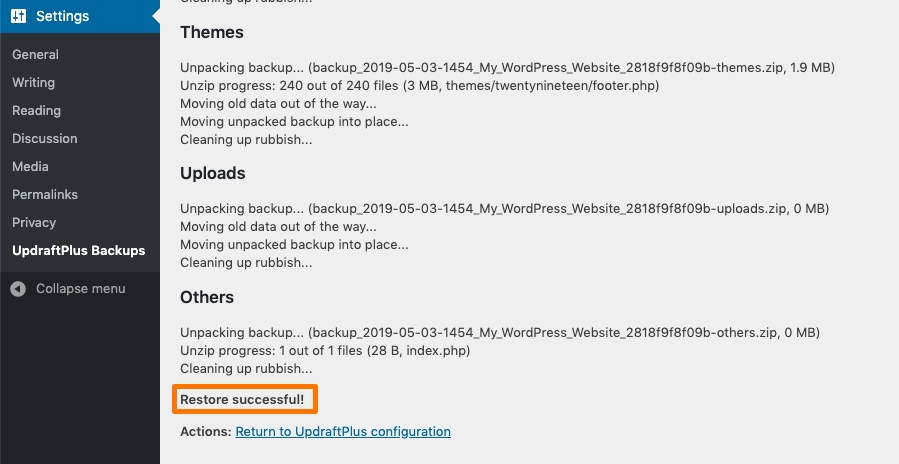Go to Privacy settings
This screenshot has height=464, width=899.
click(x=34, y=223)
